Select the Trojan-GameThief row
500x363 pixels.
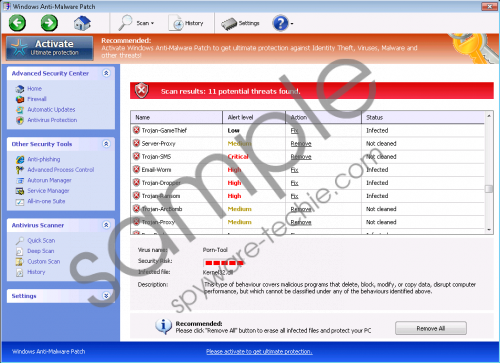coord(307,130)
